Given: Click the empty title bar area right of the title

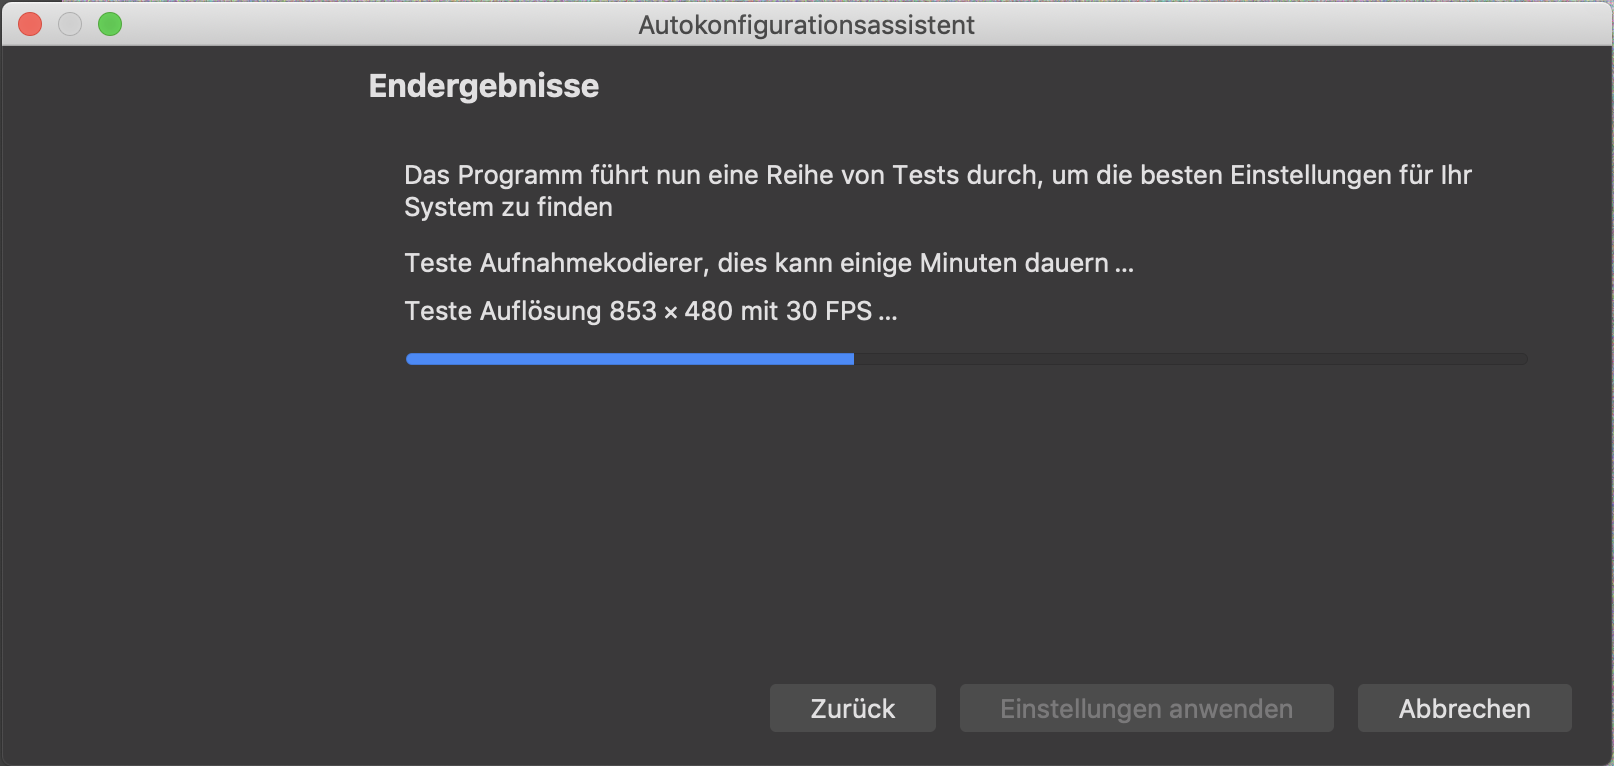Looking at the screenshot, I should click(1290, 24).
